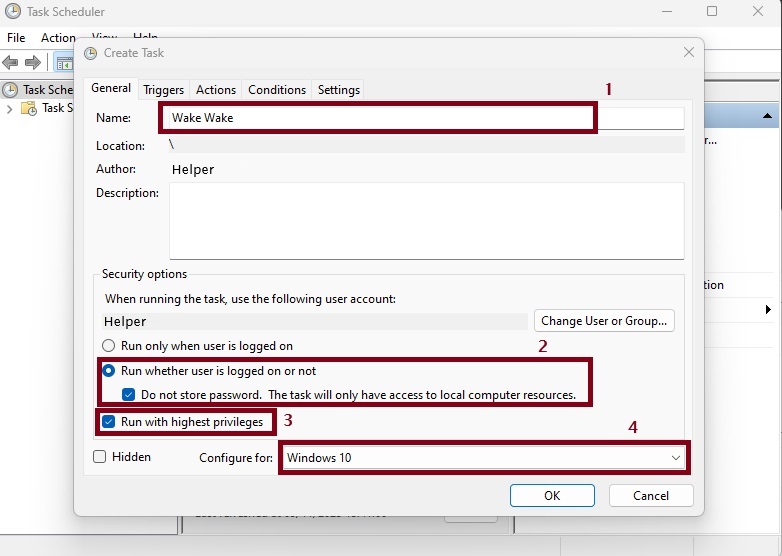Click the back arrow toolbar icon

click(x=10, y=62)
